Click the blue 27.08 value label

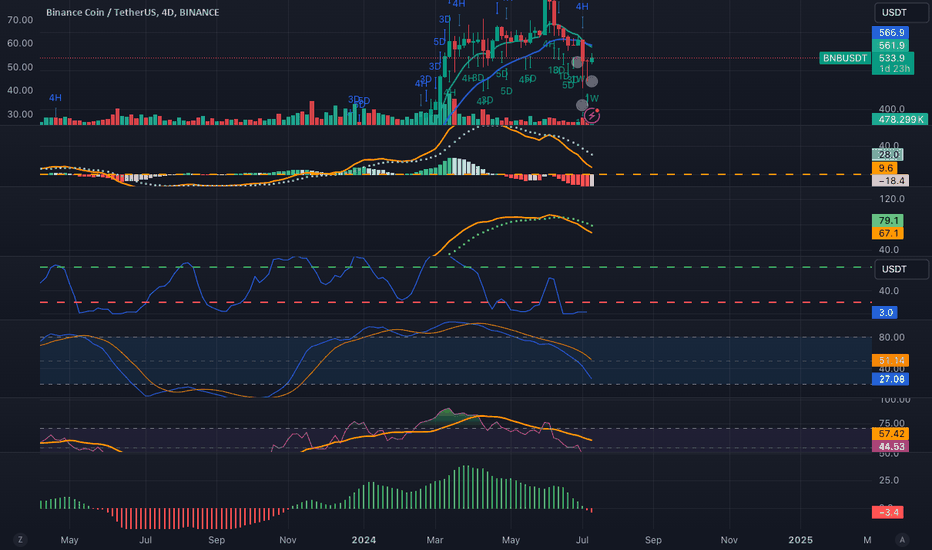click(x=890, y=379)
